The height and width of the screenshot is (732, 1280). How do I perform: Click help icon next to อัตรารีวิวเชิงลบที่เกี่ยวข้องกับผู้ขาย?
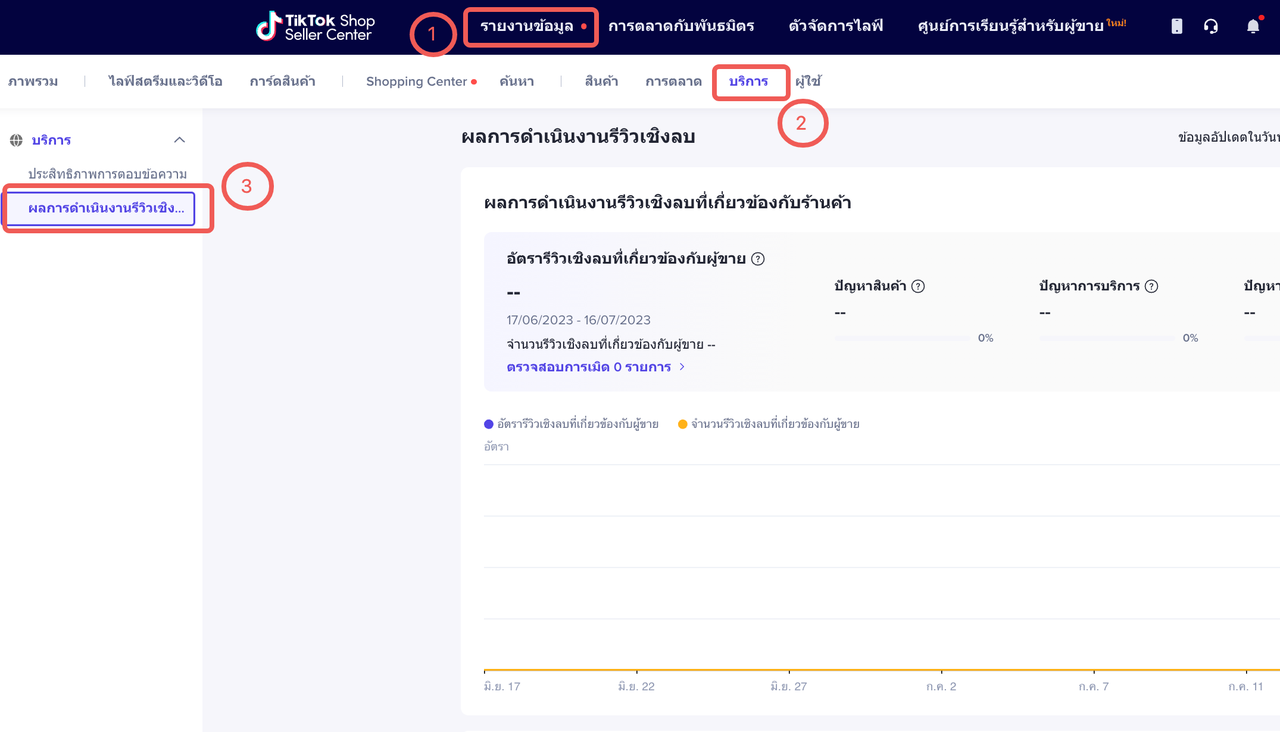tap(758, 259)
